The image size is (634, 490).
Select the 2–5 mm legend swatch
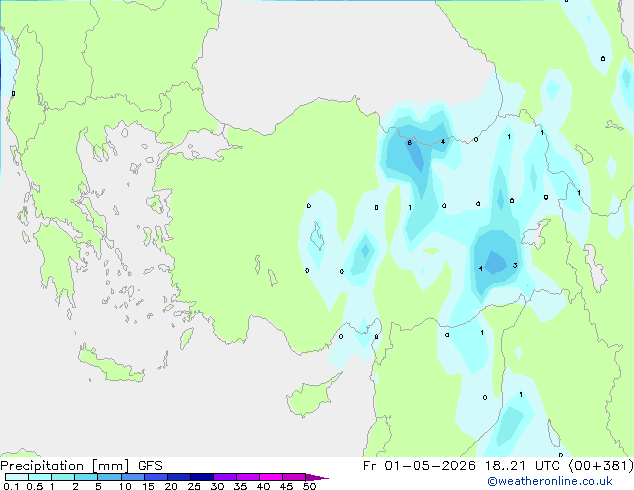coord(86,477)
